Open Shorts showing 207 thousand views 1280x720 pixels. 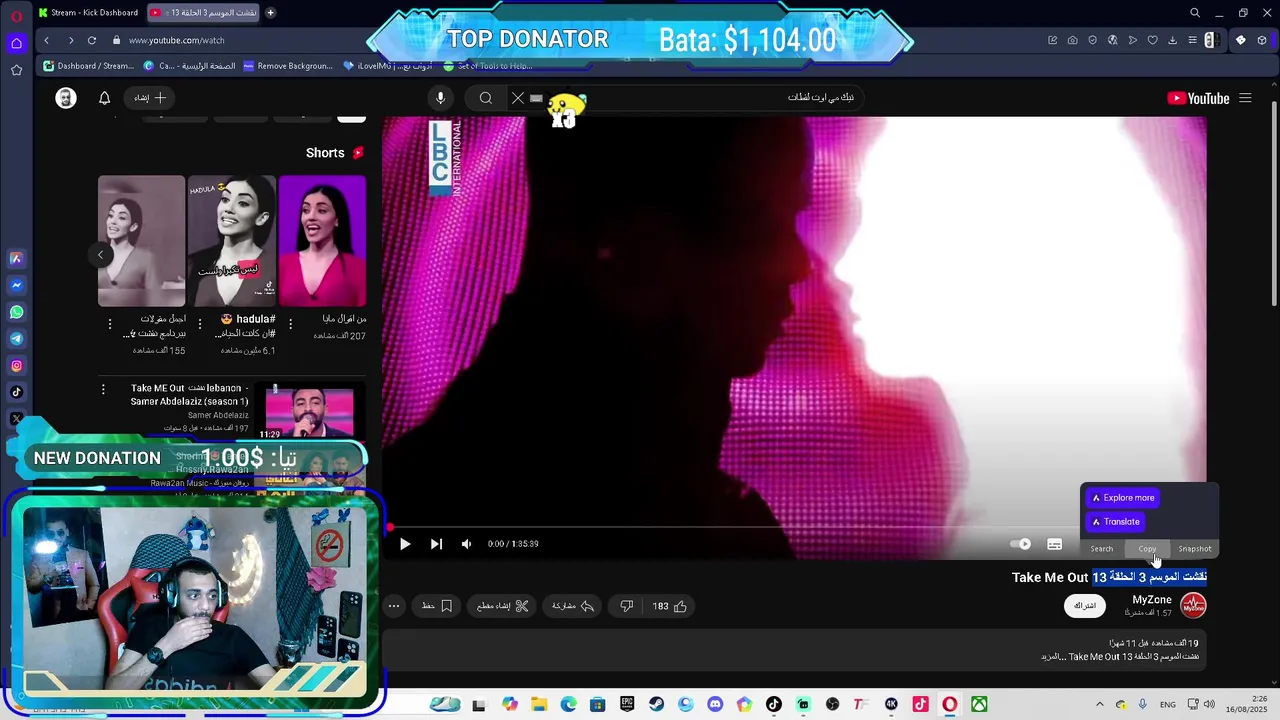322,241
